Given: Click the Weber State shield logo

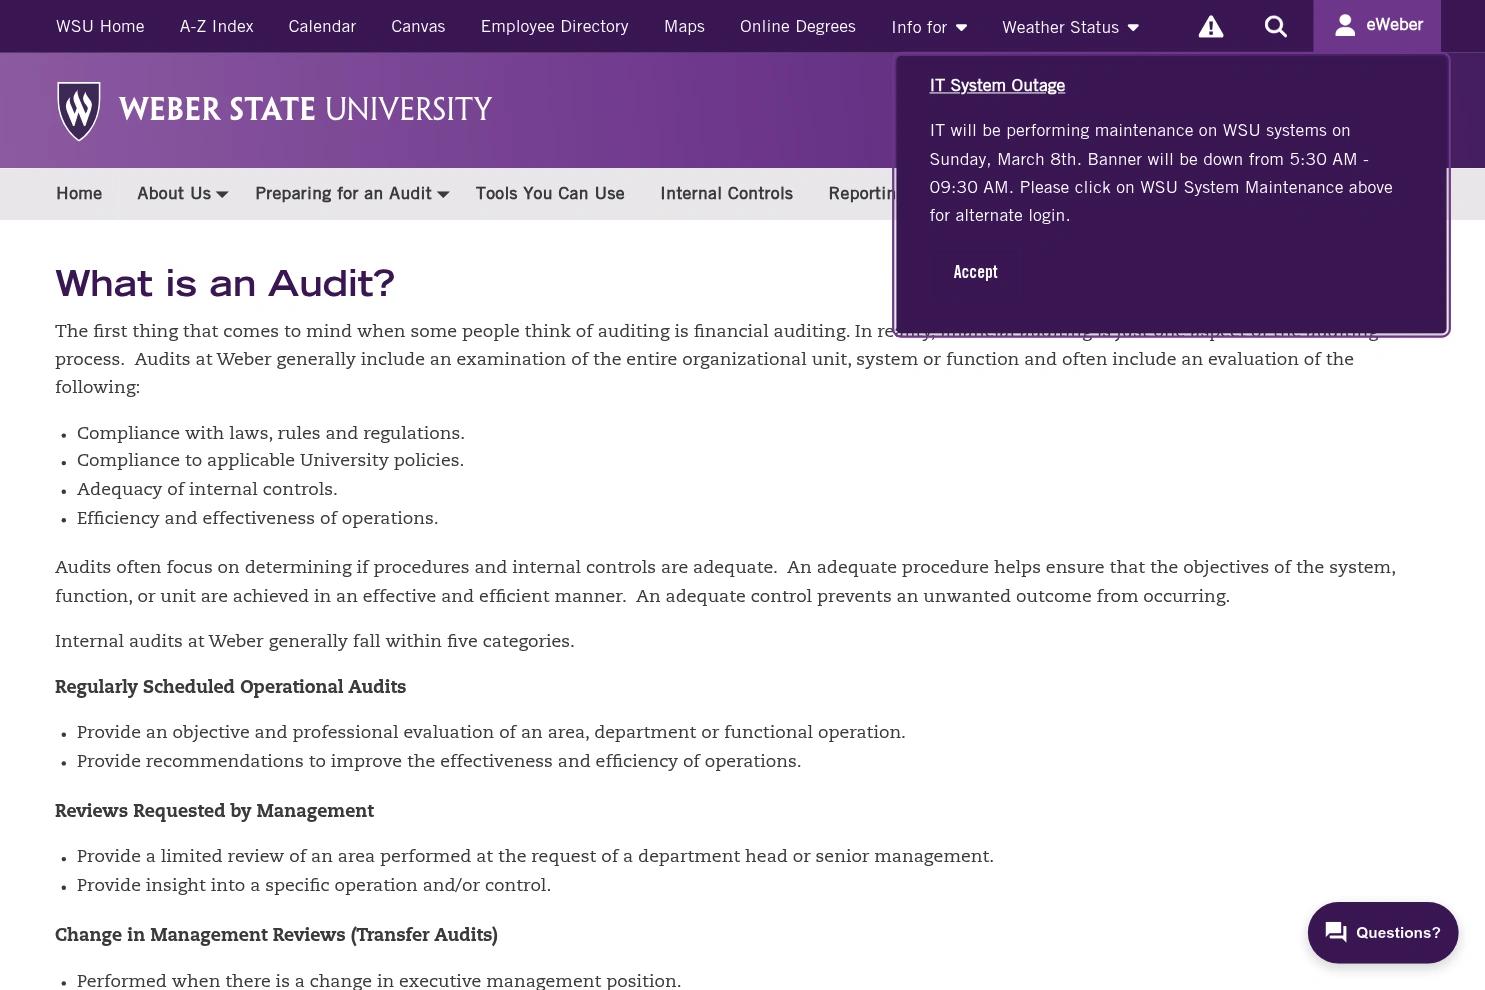Looking at the screenshot, I should tap(79, 111).
